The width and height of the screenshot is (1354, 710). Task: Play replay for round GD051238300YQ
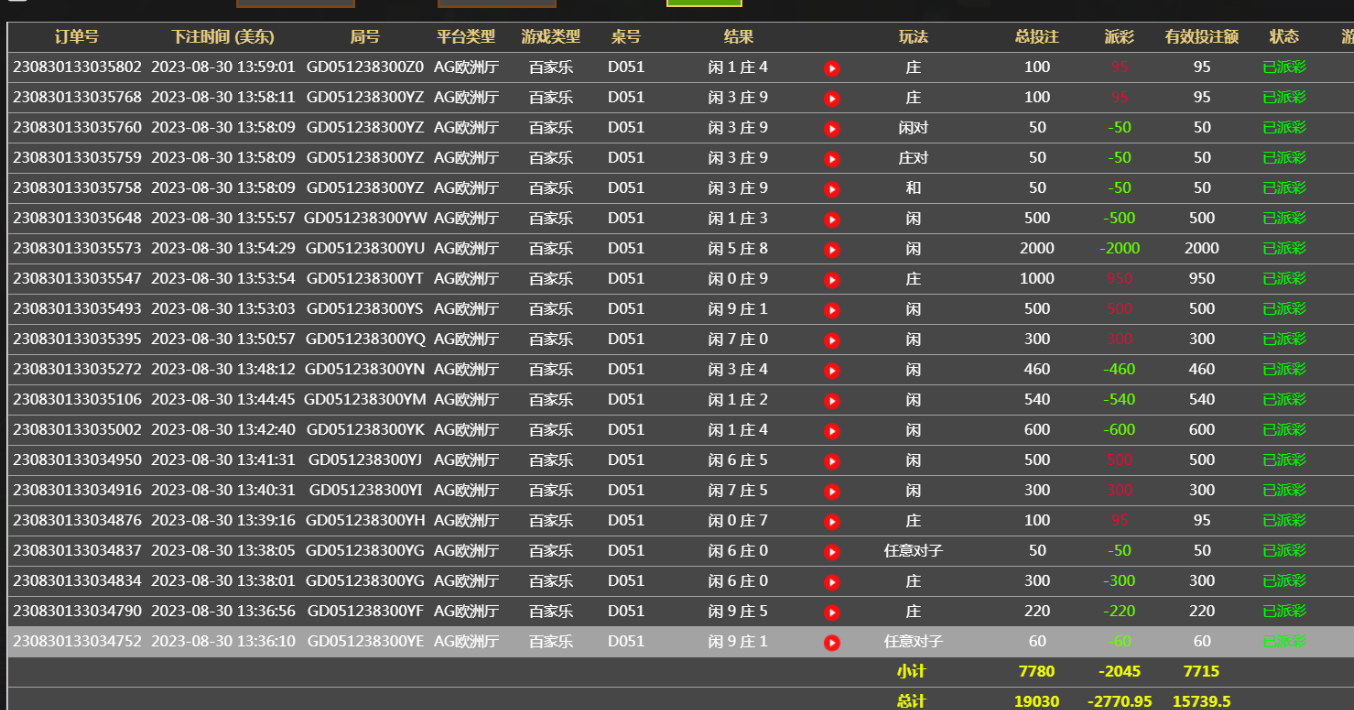[832, 340]
